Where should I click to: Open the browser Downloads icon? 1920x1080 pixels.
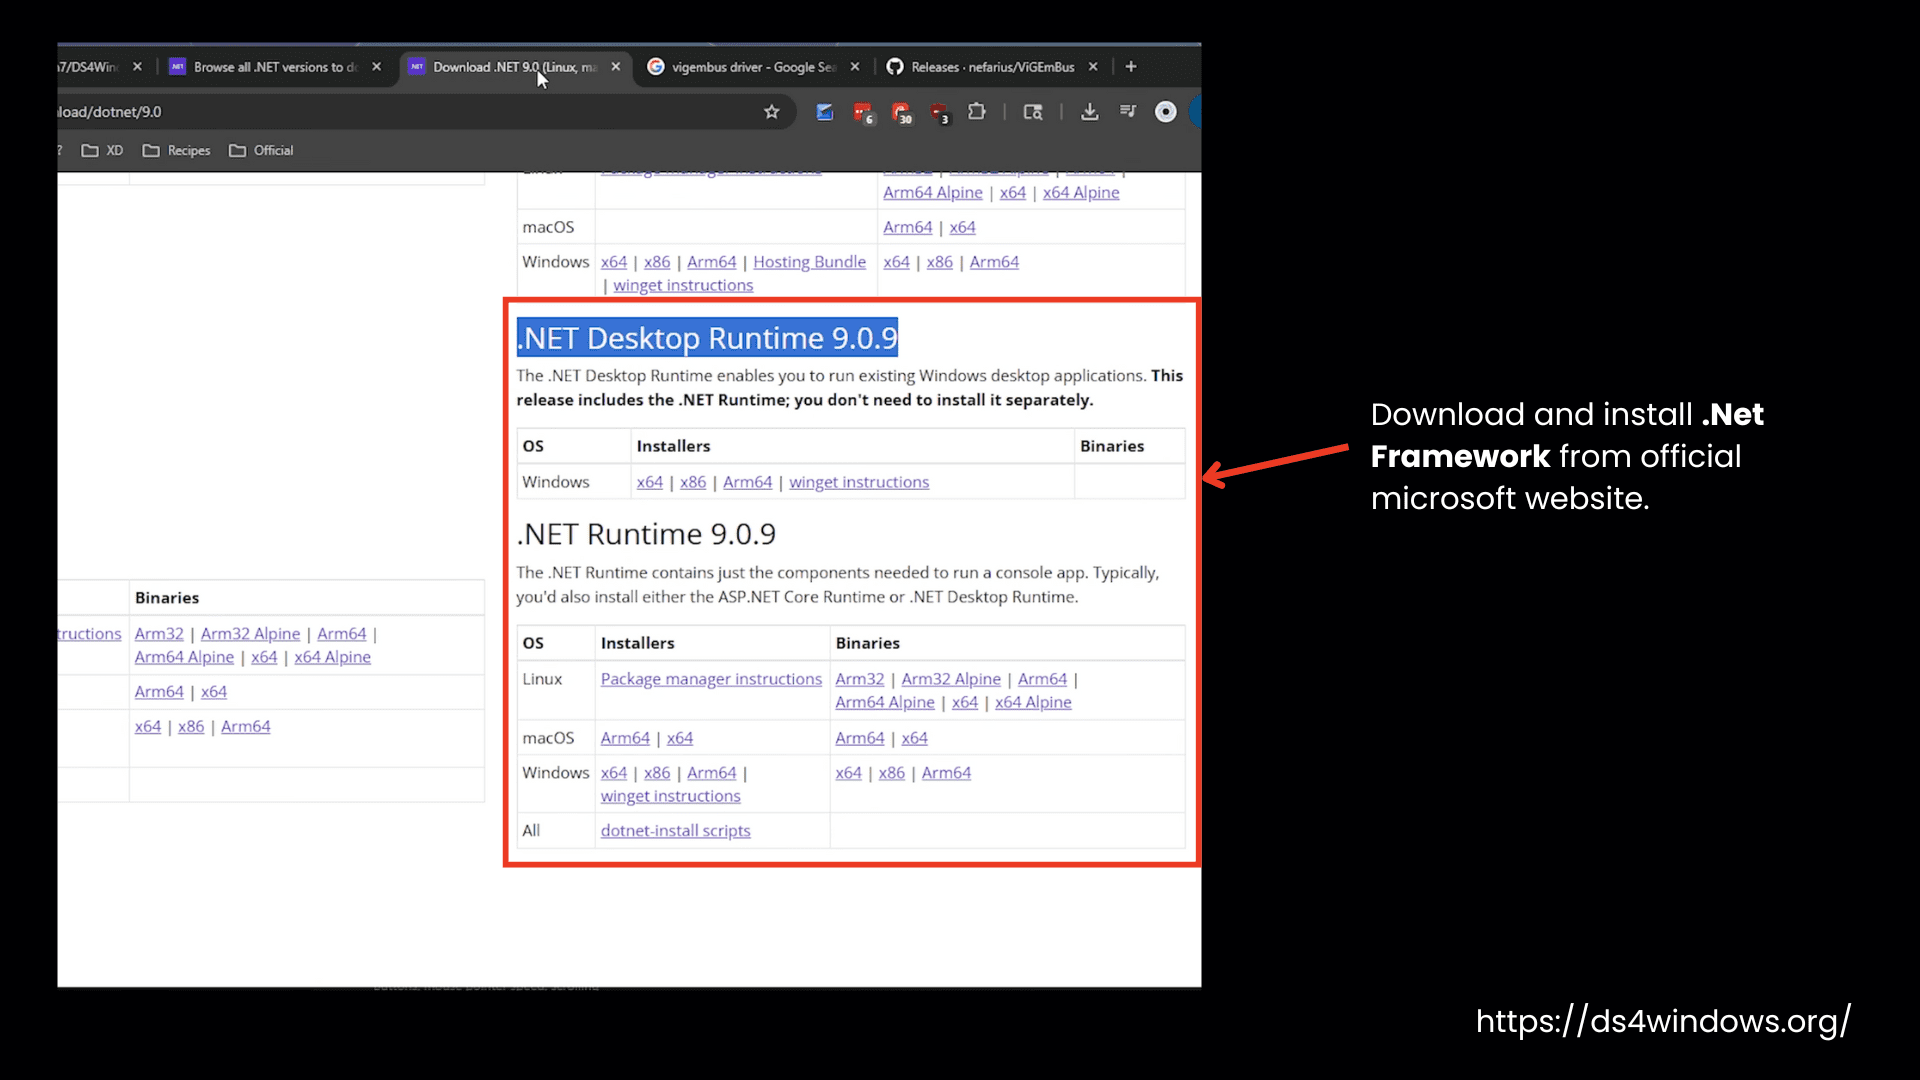click(1090, 112)
